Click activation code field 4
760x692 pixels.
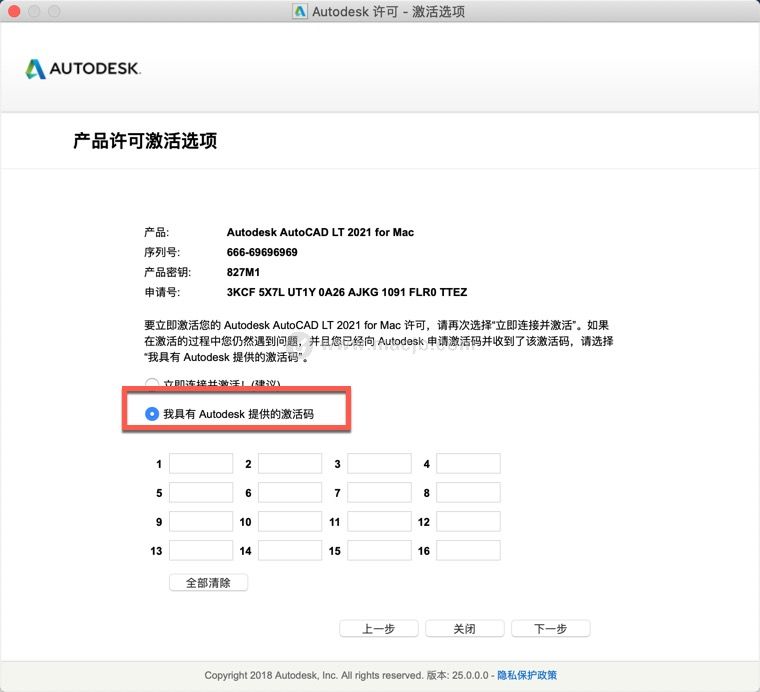point(468,464)
